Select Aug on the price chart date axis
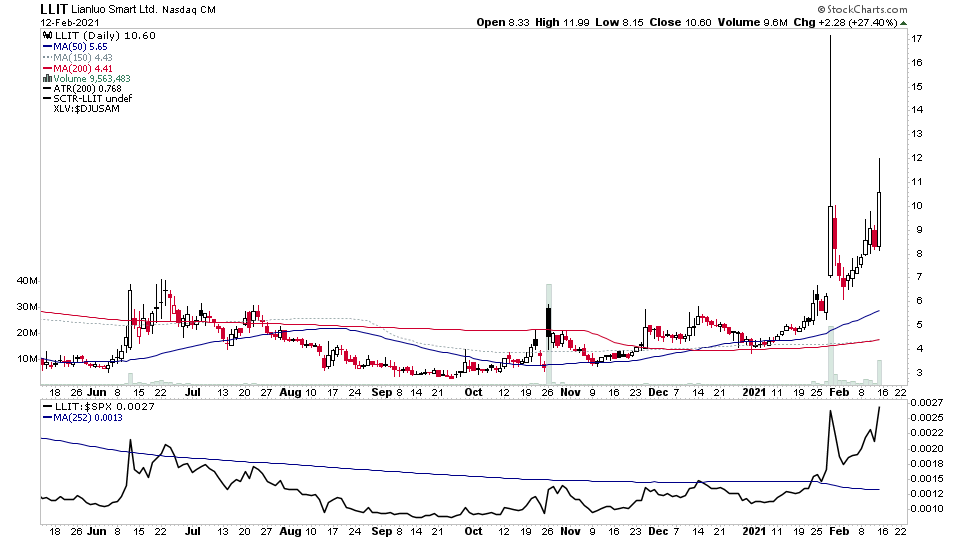Viewport: 960px width, 540px height. [x=290, y=392]
